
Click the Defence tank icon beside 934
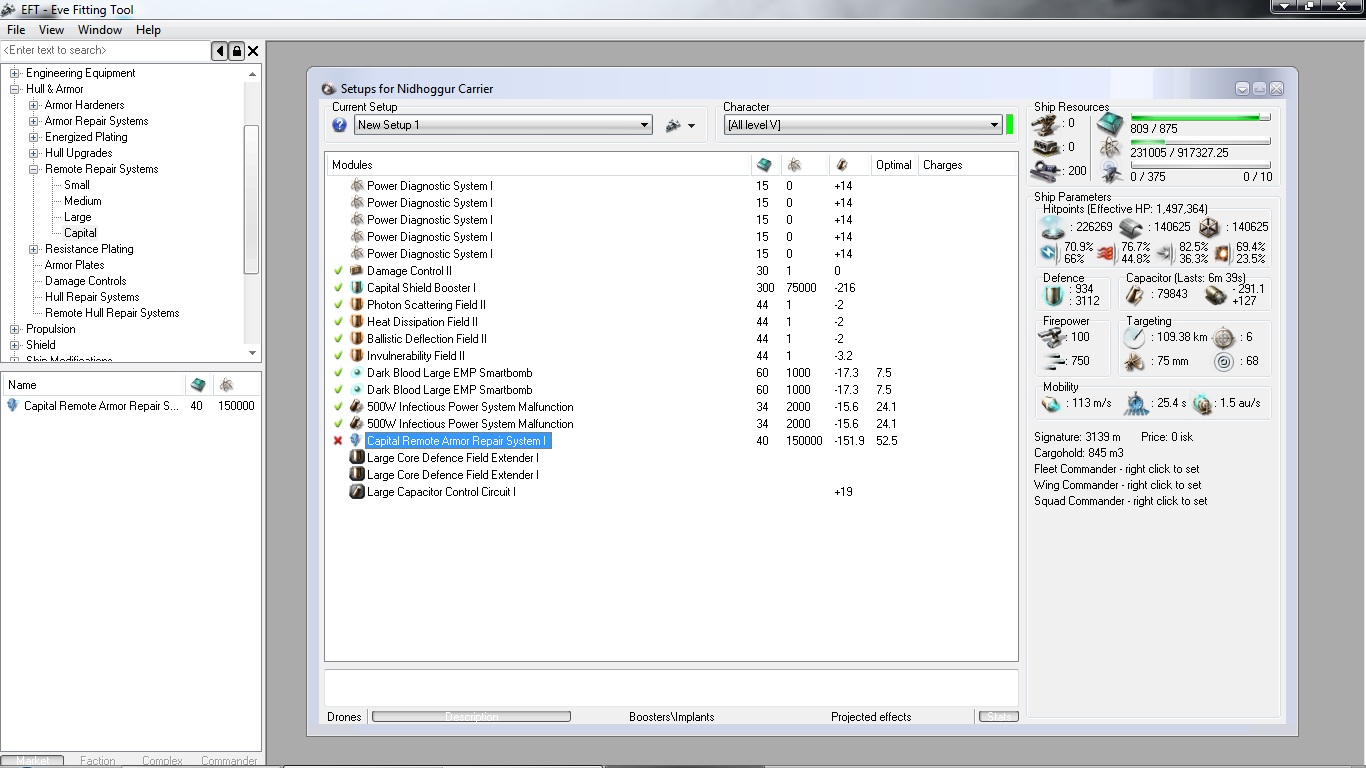1053,295
